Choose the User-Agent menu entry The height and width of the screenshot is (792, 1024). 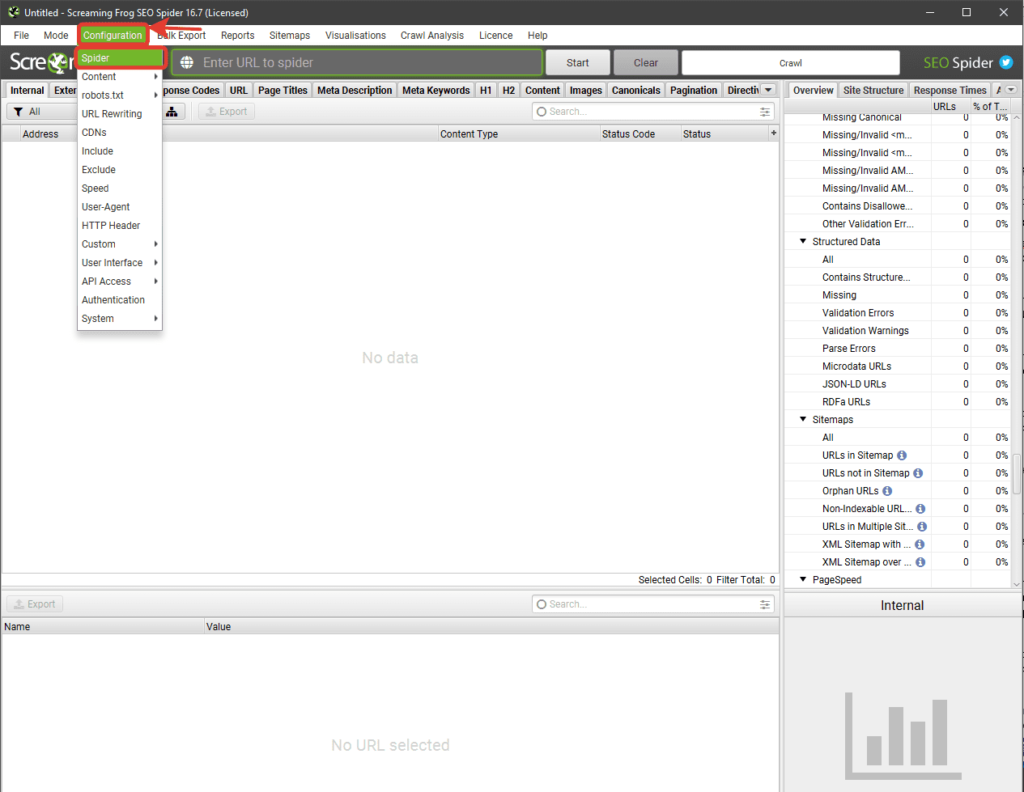(x=120, y=207)
